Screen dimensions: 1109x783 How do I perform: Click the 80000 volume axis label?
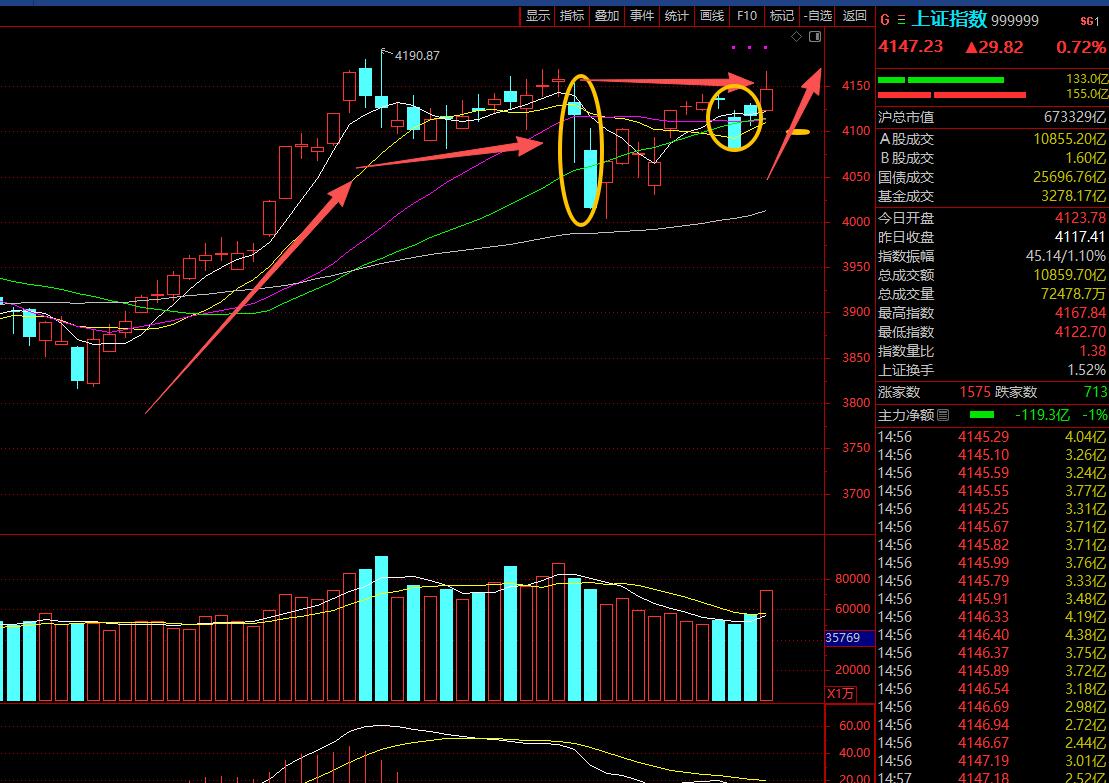coord(852,579)
